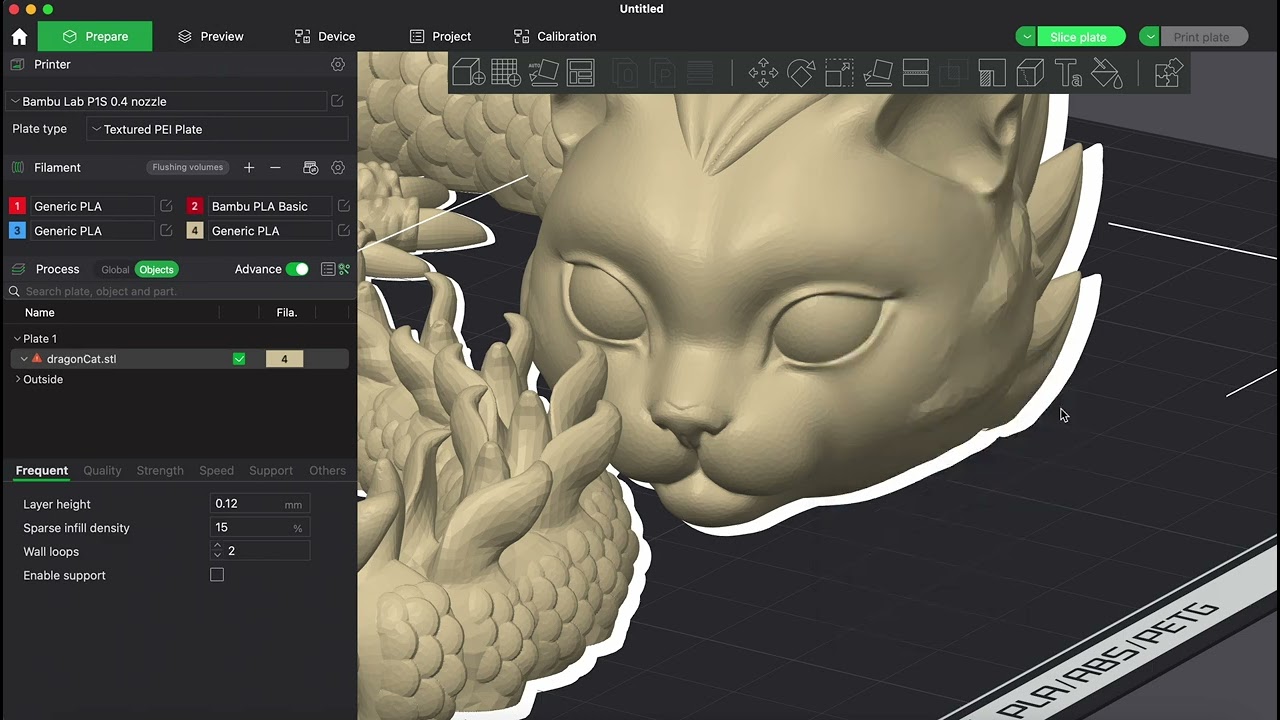Collapse the Plate 1 tree node
Image resolution: width=1280 pixels, height=720 pixels.
pos(17,339)
